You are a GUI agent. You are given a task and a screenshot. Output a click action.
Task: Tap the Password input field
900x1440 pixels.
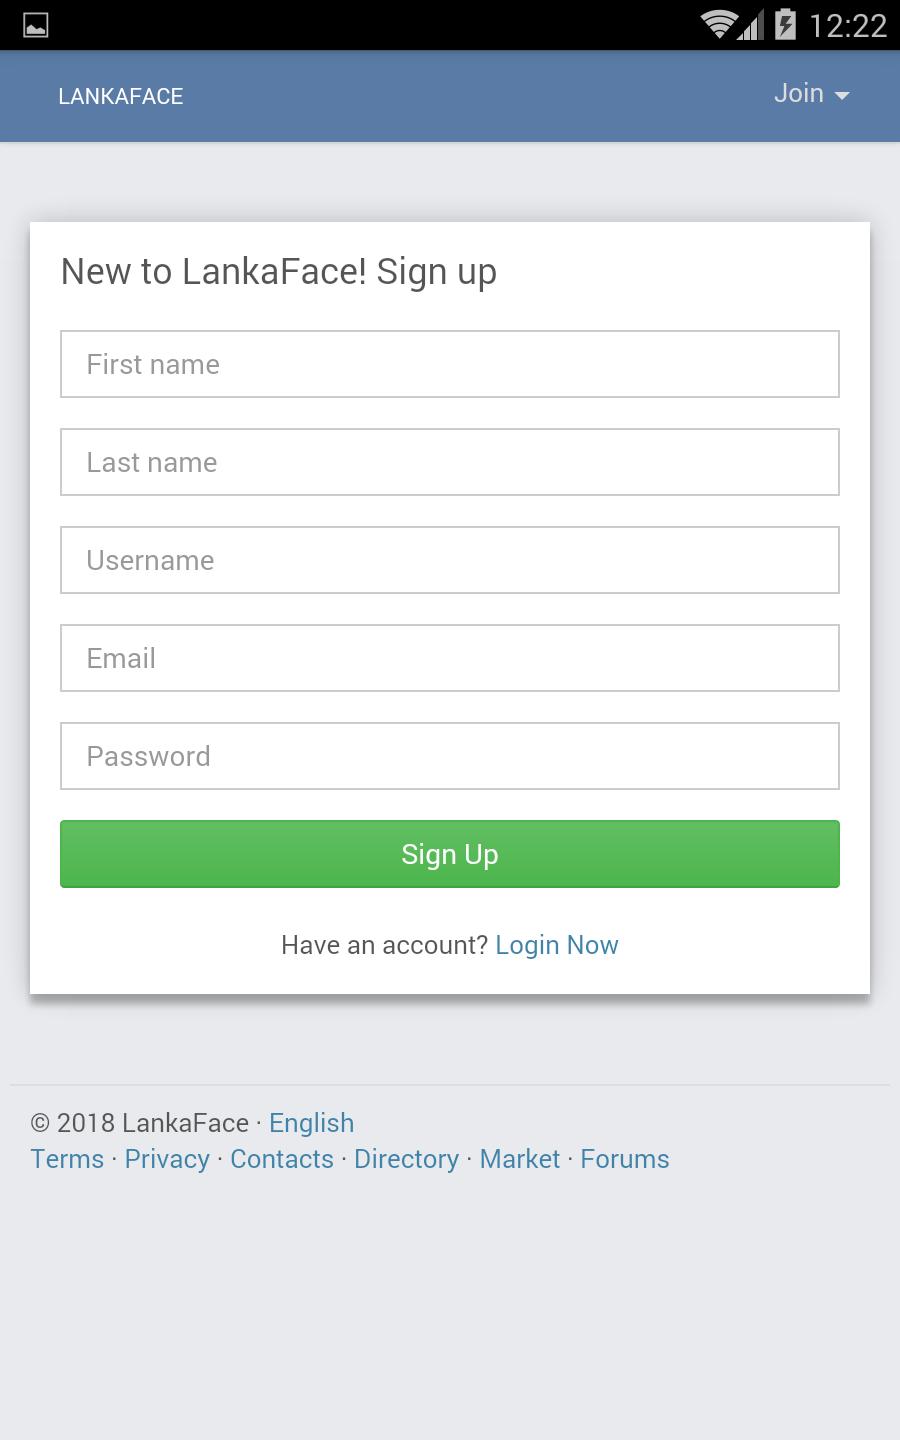click(x=450, y=756)
